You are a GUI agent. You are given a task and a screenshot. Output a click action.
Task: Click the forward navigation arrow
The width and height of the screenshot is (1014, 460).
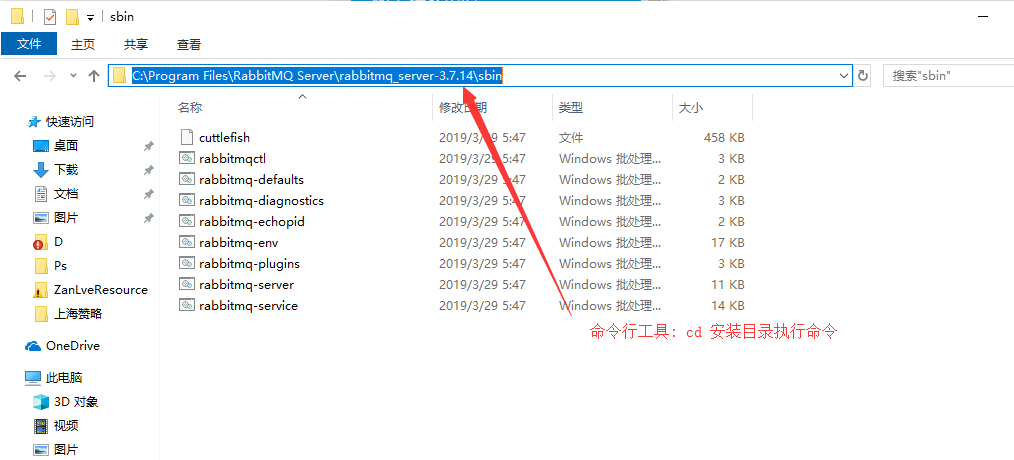pos(49,76)
